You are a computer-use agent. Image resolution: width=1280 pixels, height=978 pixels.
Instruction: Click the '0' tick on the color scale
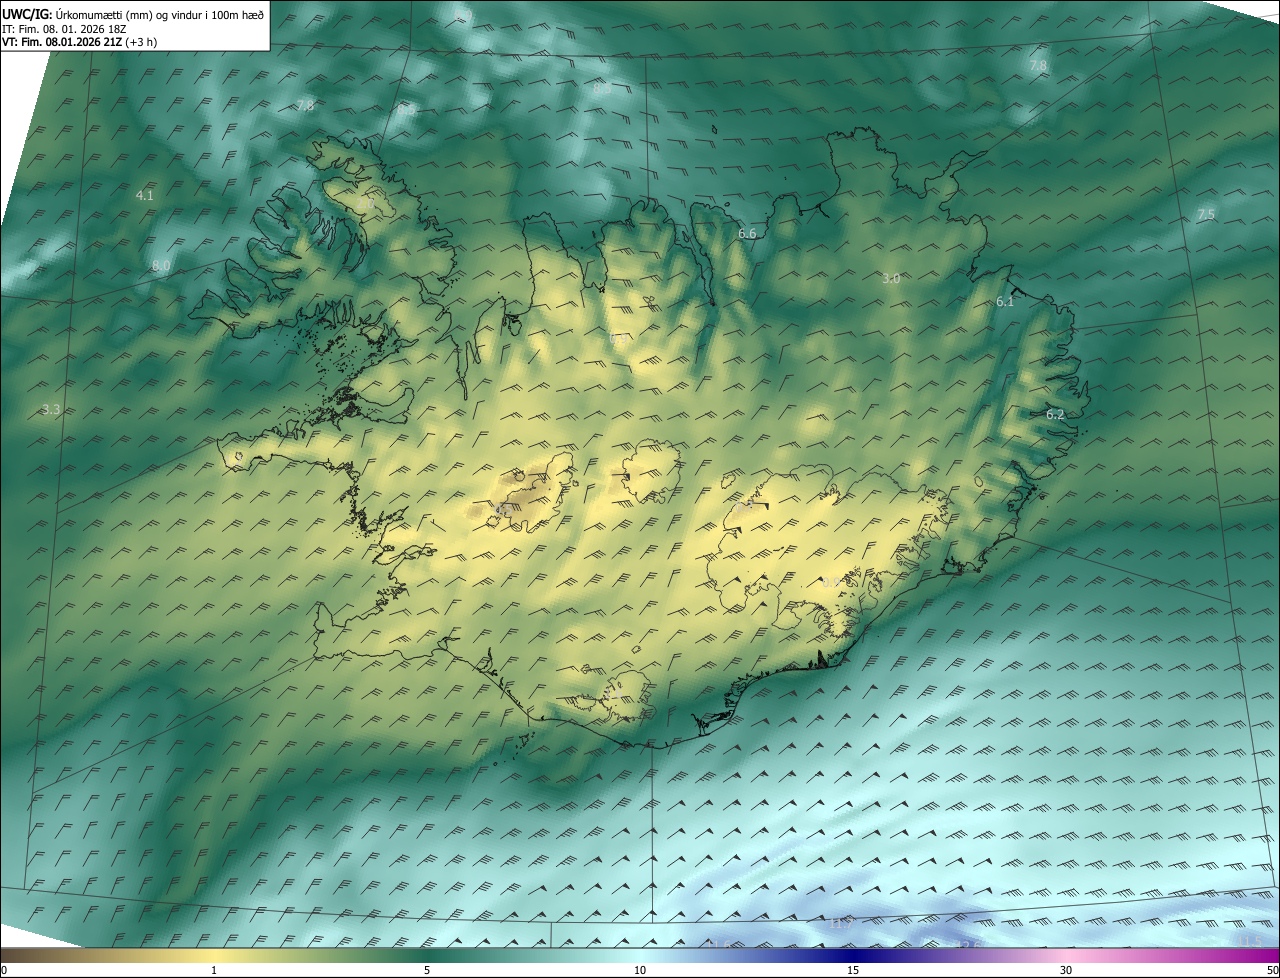coord(4,970)
